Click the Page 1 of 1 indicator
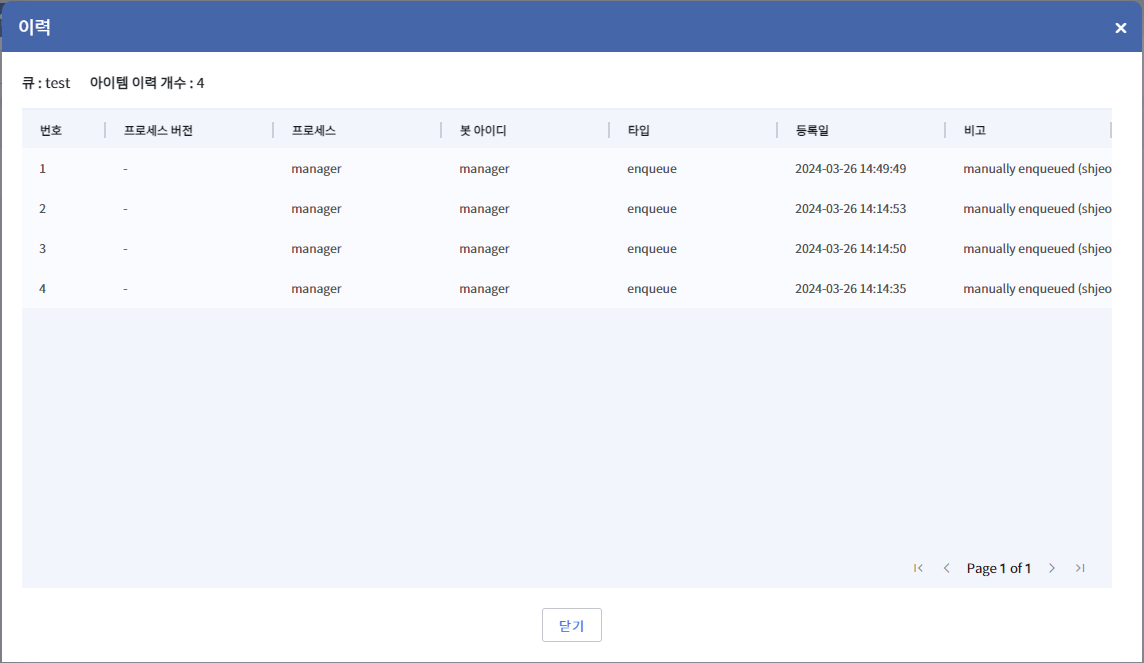This screenshot has height=663, width=1144. [x=998, y=568]
